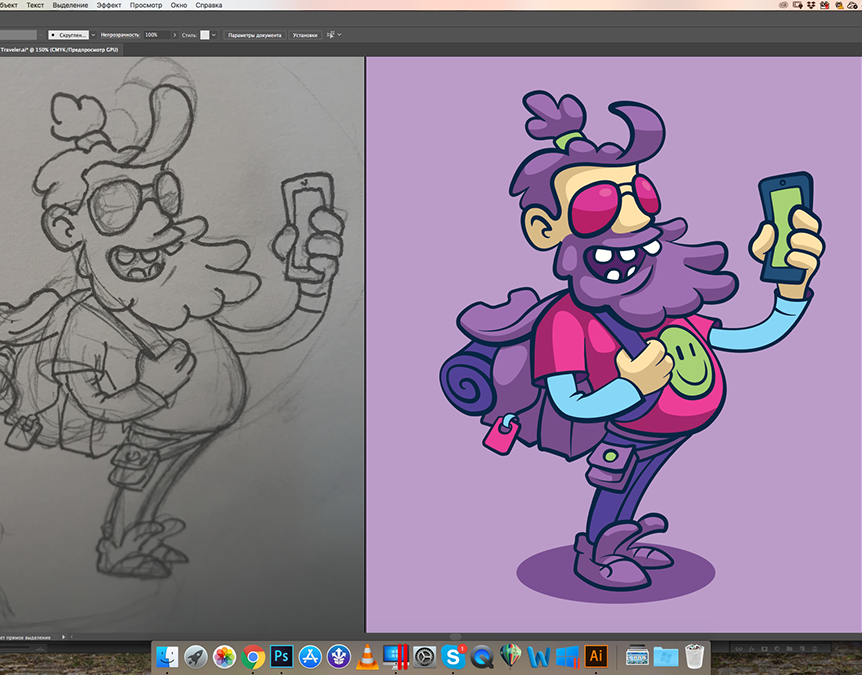862x675 pixels.
Task: Open the Текст menu
Action: point(35,5)
